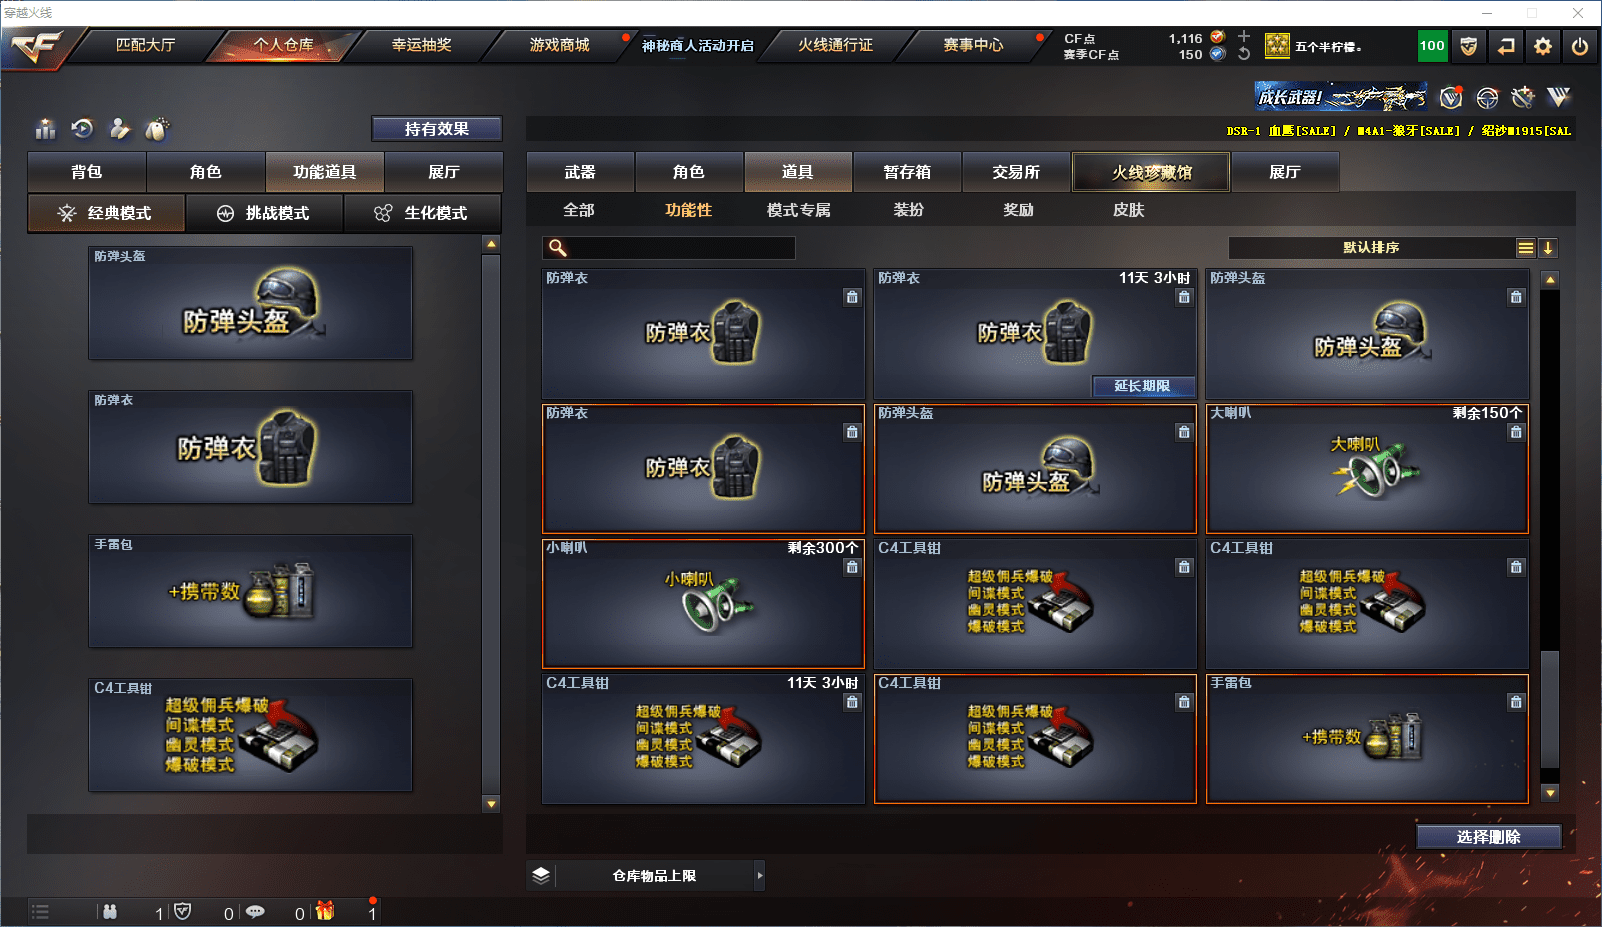This screenshot has height=927, width=1602.
Task: Click the ranking podium icon above 背包
Action: pos(45,129)
